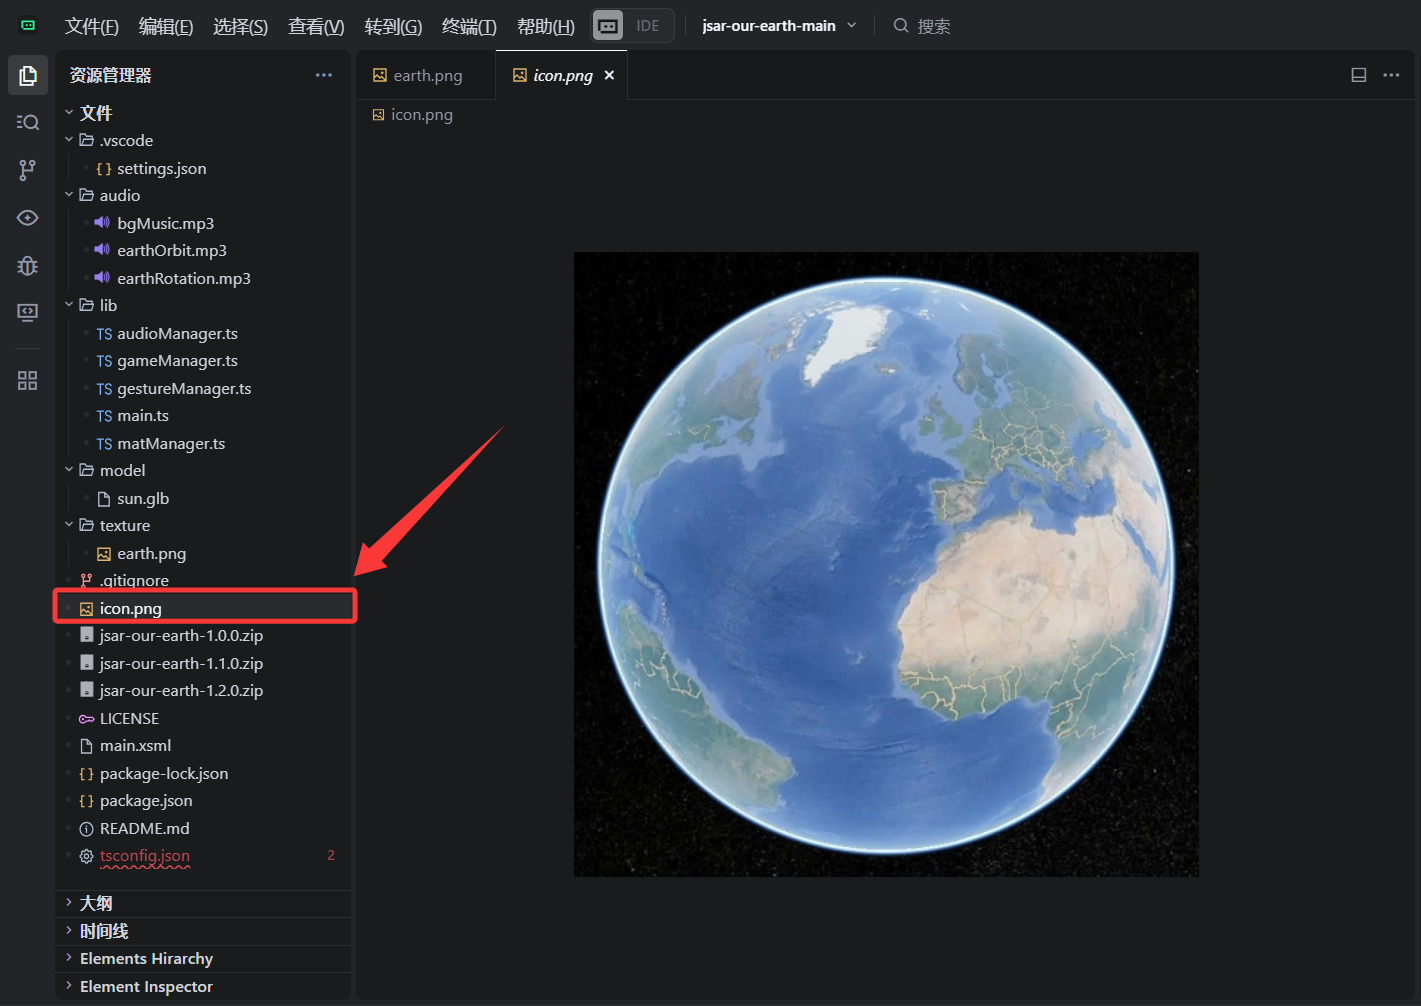Open gameManager.ts file in explorer
This screenshot has height=1006, width=1421.
pos(177,361)
